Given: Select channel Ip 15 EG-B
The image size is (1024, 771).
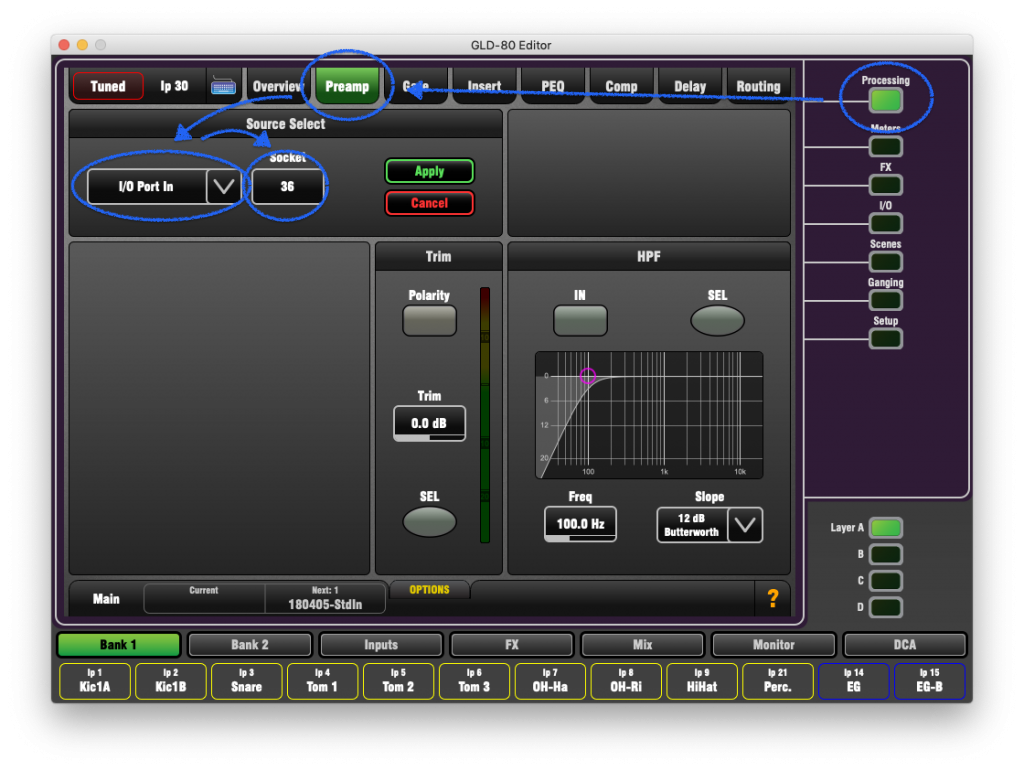Looking at the screenshot, I should click(929, 681).
